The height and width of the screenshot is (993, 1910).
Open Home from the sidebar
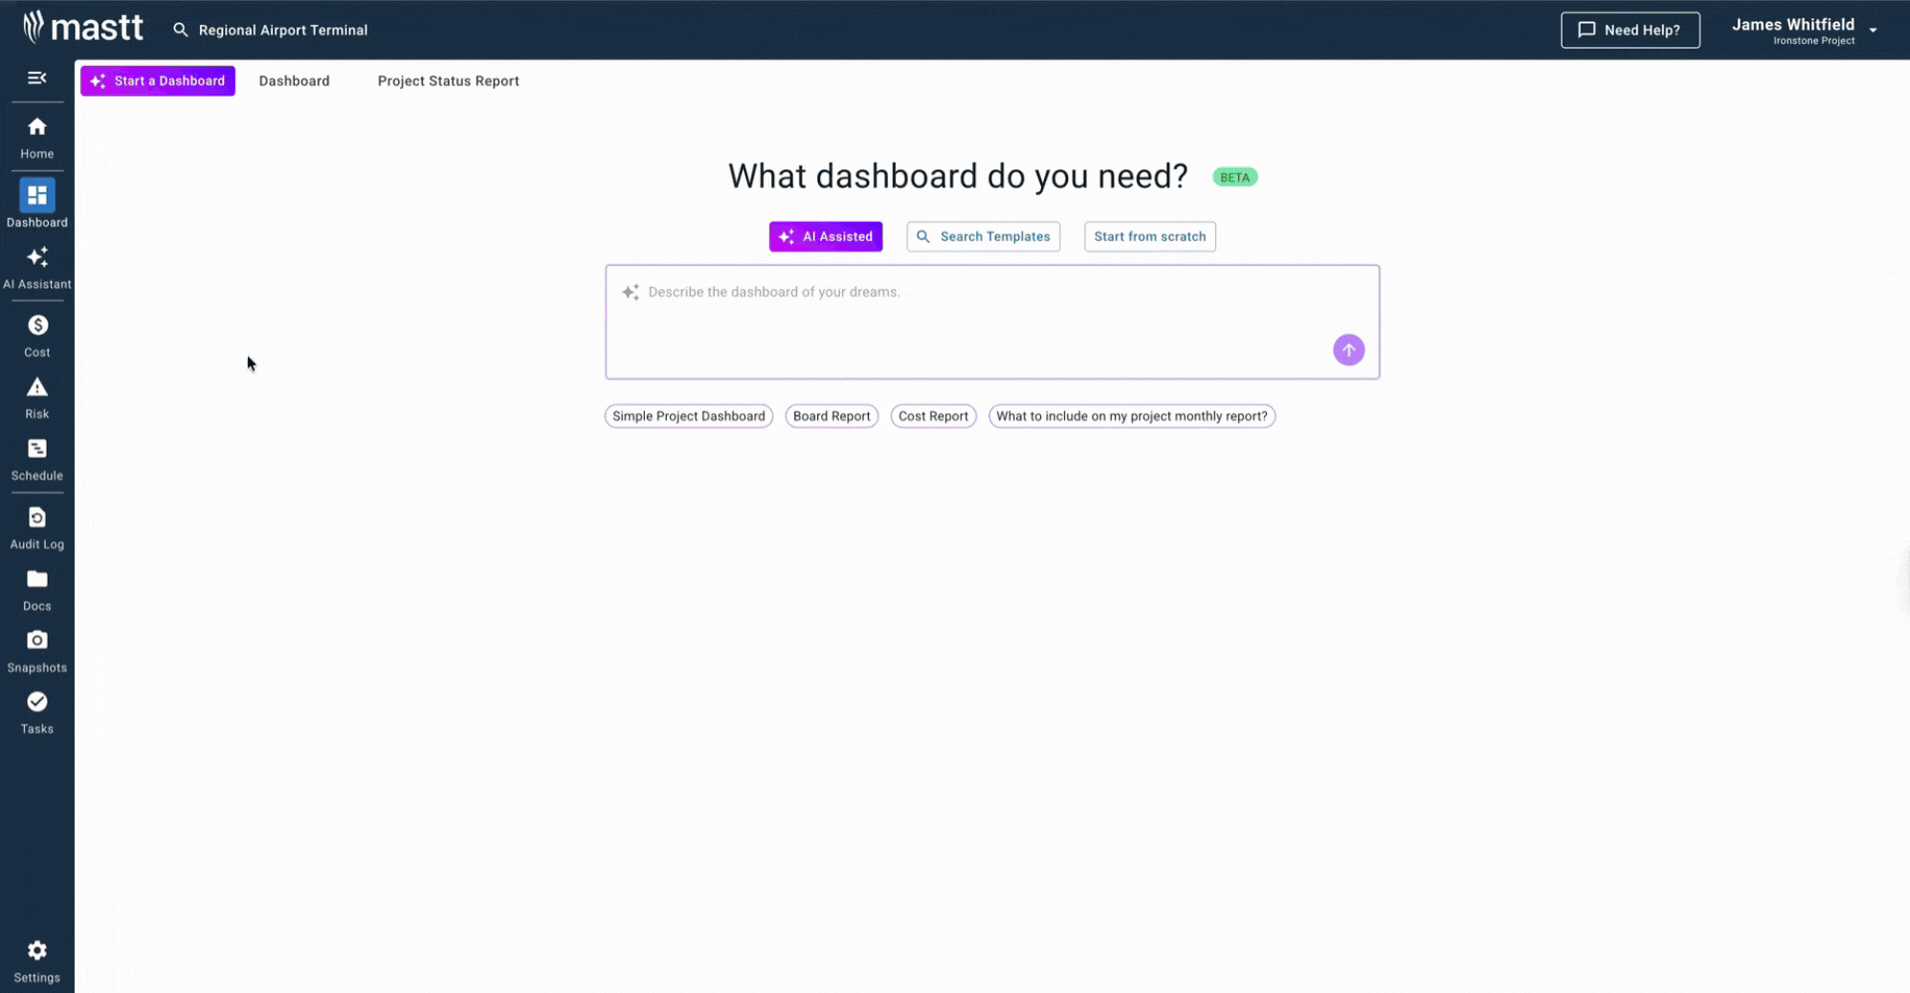[36, 137]
